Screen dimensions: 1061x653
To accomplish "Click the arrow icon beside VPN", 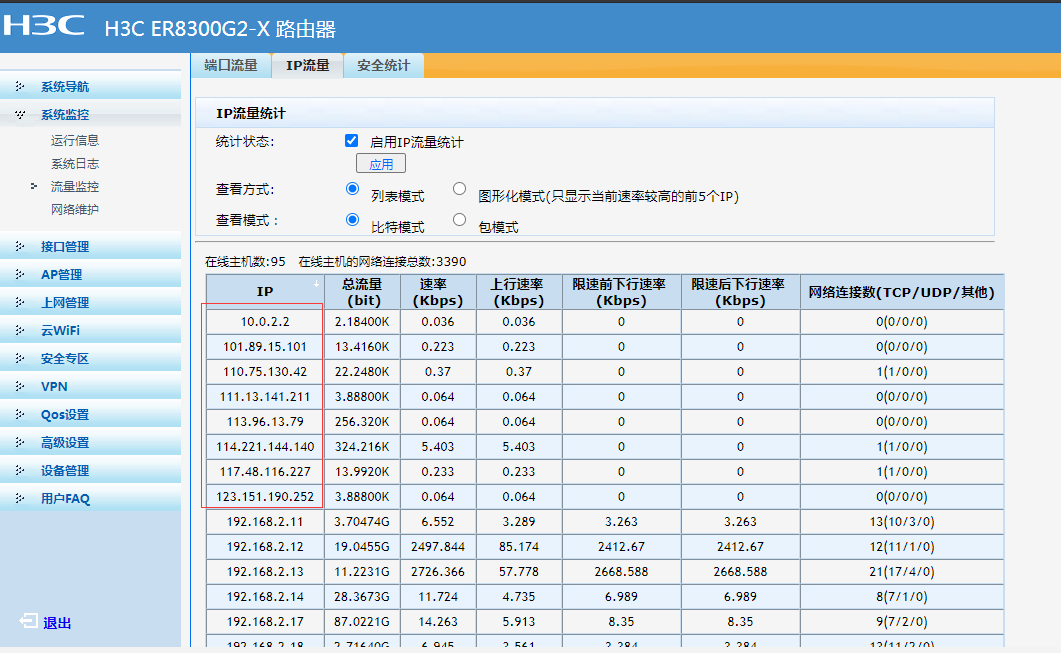I will 20,386.
